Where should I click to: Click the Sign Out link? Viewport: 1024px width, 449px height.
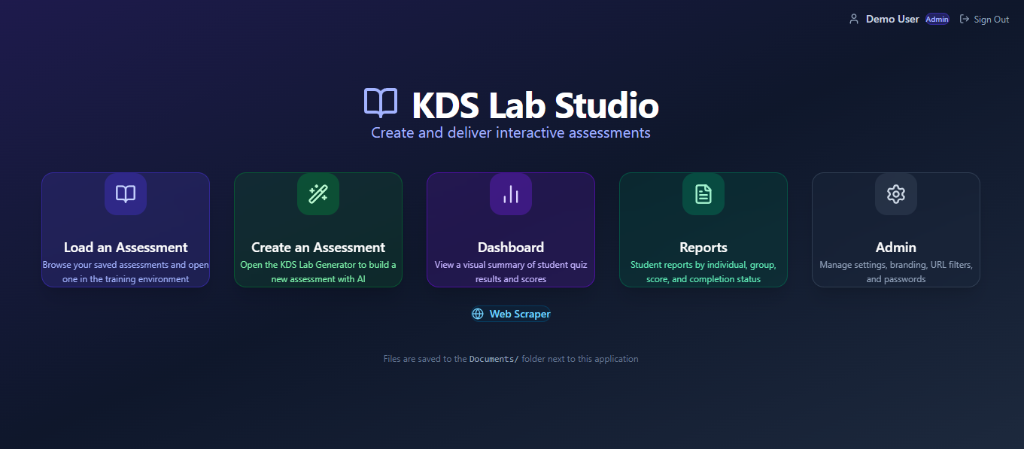pos(984,20)
